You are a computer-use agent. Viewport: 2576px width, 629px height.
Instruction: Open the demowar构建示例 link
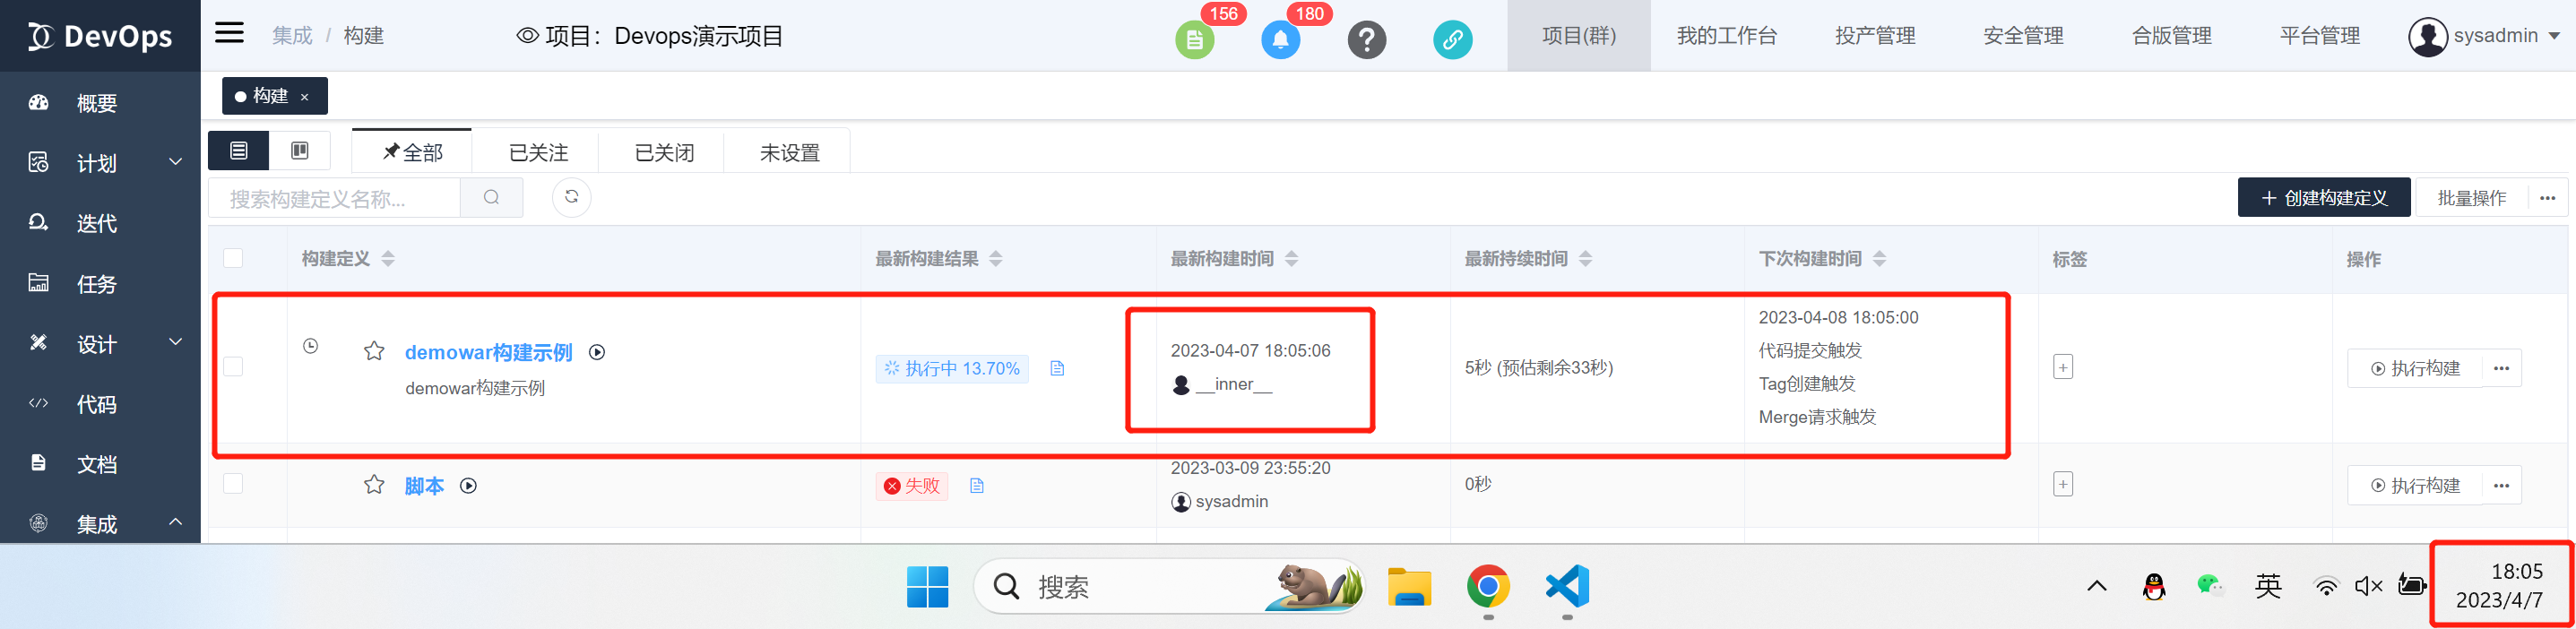click(488, 352)
